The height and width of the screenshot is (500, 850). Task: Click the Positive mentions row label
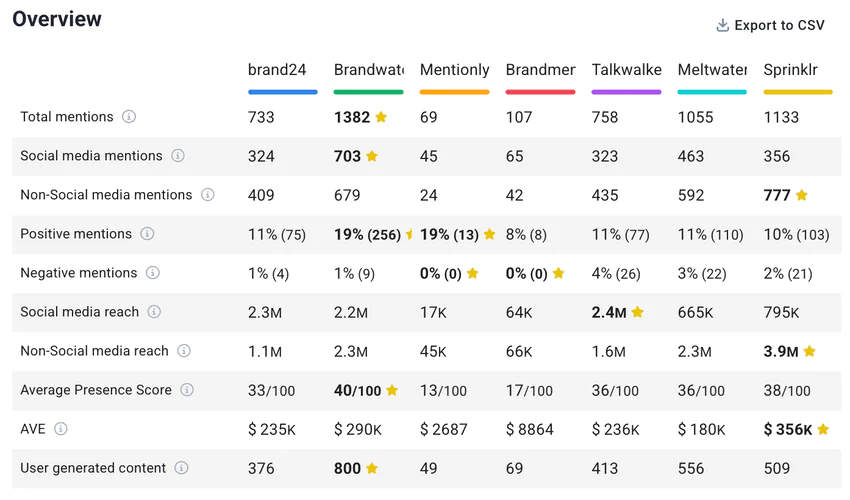pos(76,234)
